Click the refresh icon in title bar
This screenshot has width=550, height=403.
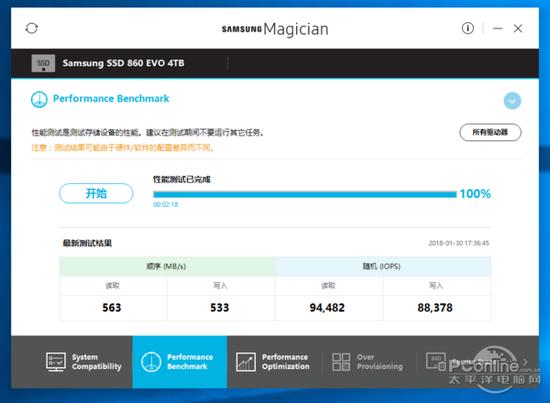32,28
